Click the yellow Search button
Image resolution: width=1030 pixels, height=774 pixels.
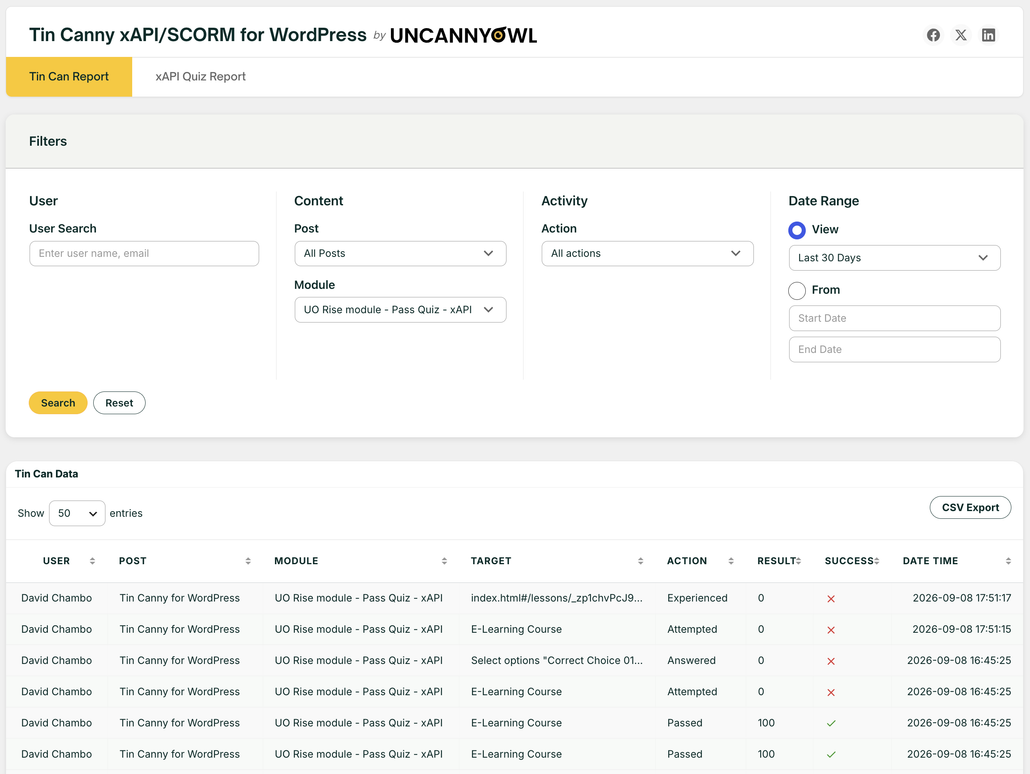[x=58, y=403]
